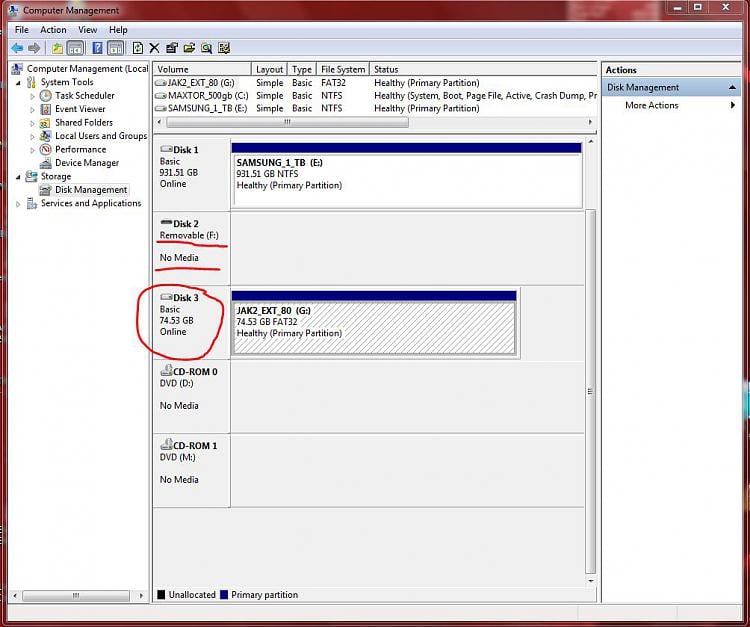The image size is (750, 627).
Task: Select Disk 2 Removable (F:) label
Action: (191, 249)
